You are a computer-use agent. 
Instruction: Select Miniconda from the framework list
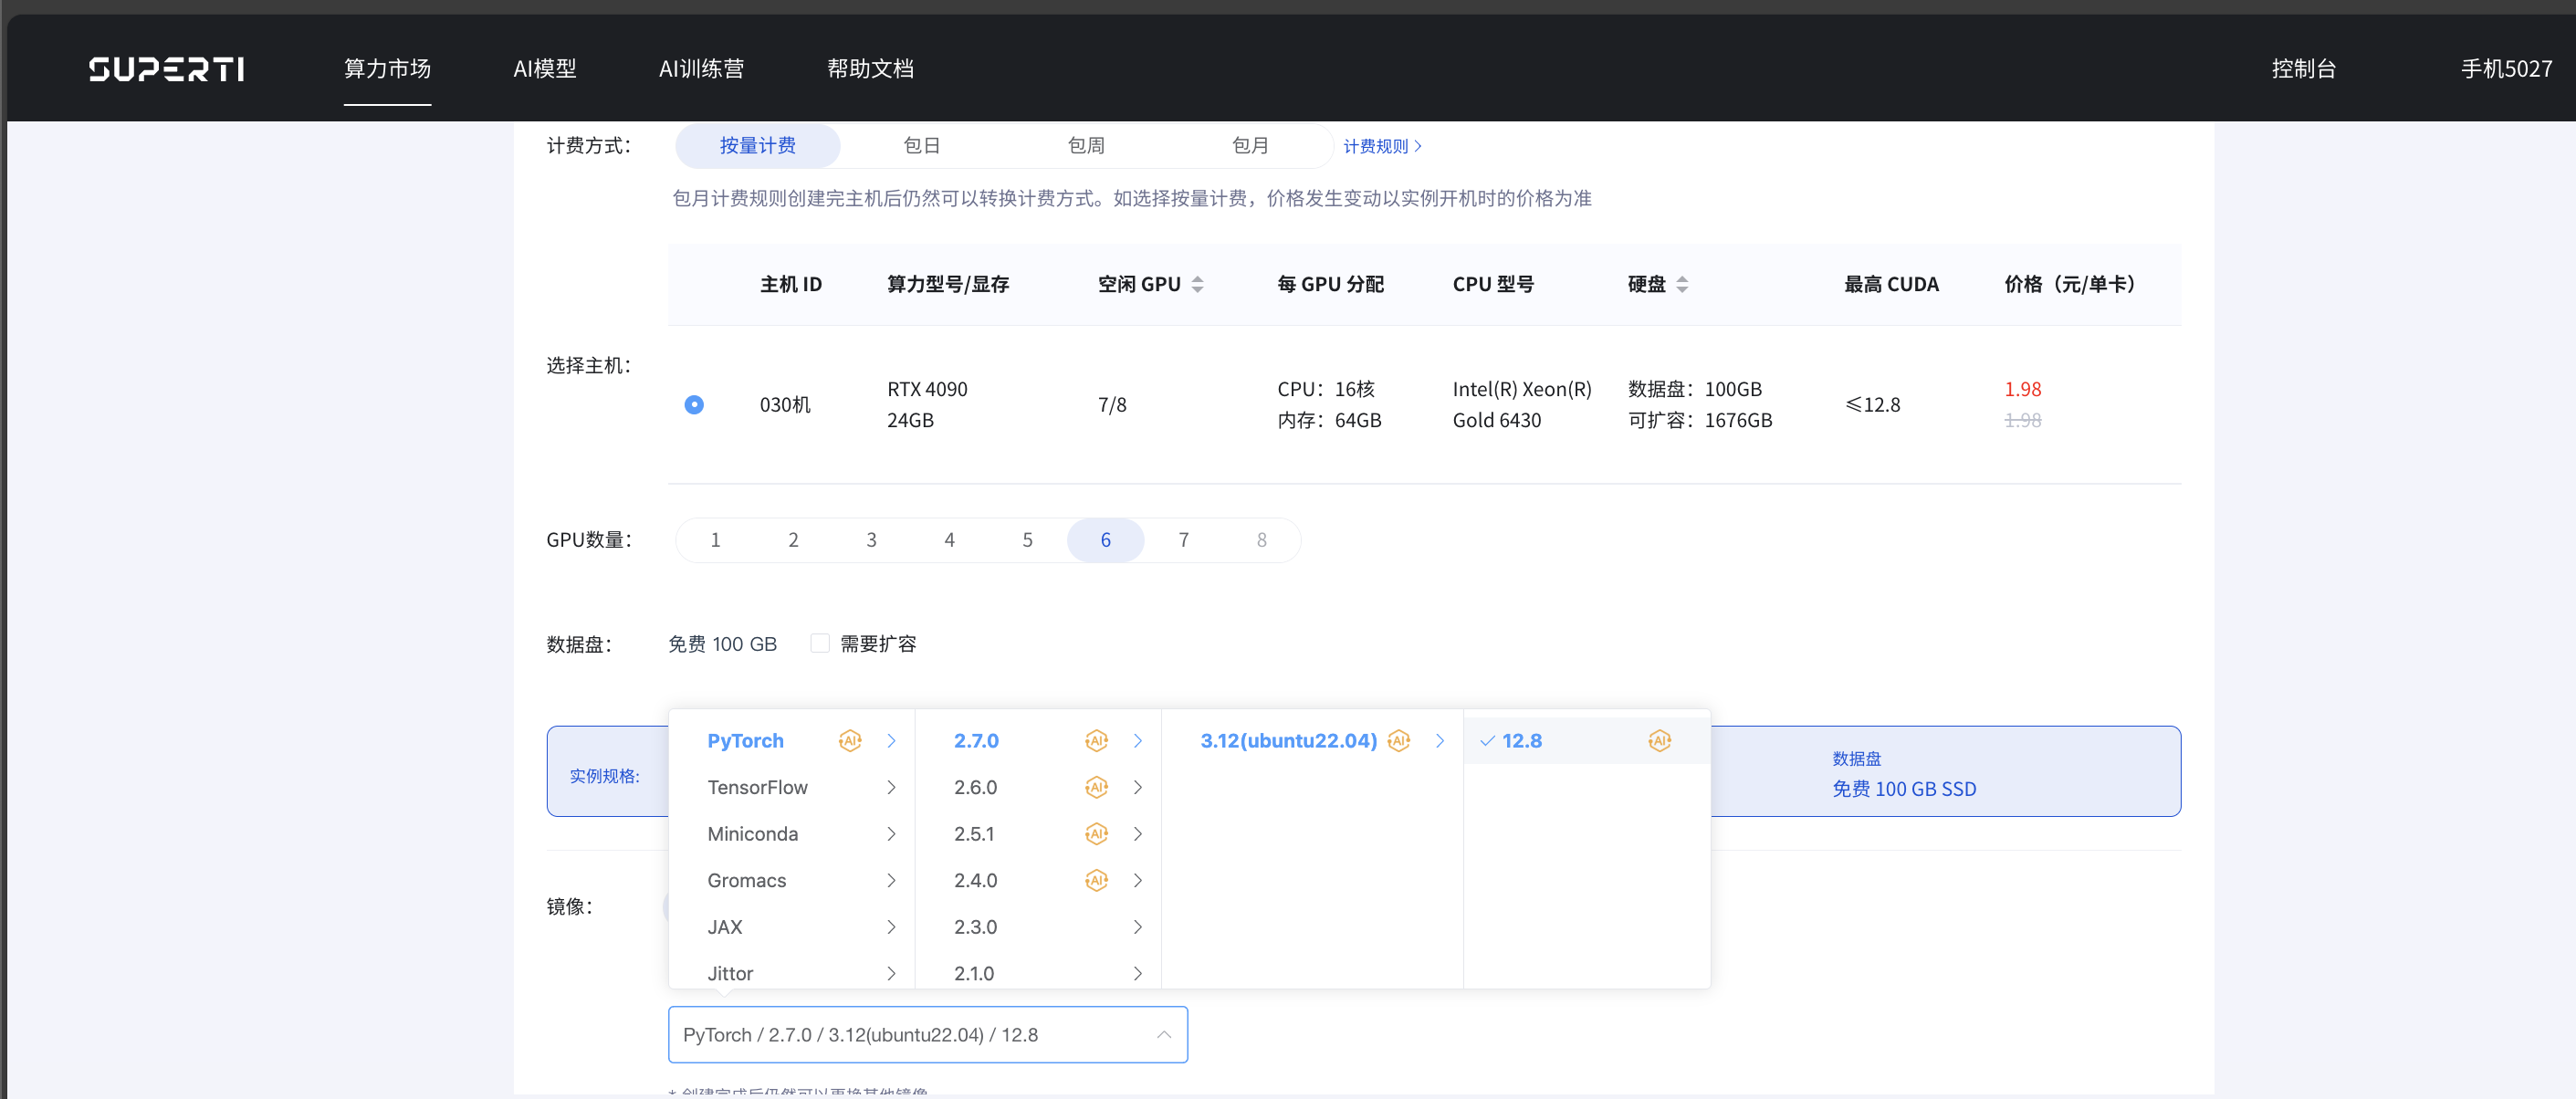click(x=752, y=834)
